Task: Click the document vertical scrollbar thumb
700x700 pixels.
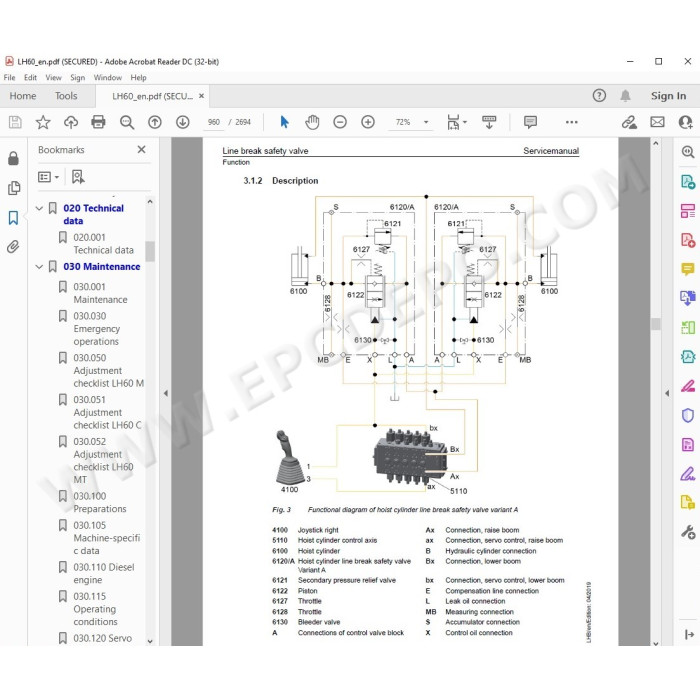Action: click(655, 324)
